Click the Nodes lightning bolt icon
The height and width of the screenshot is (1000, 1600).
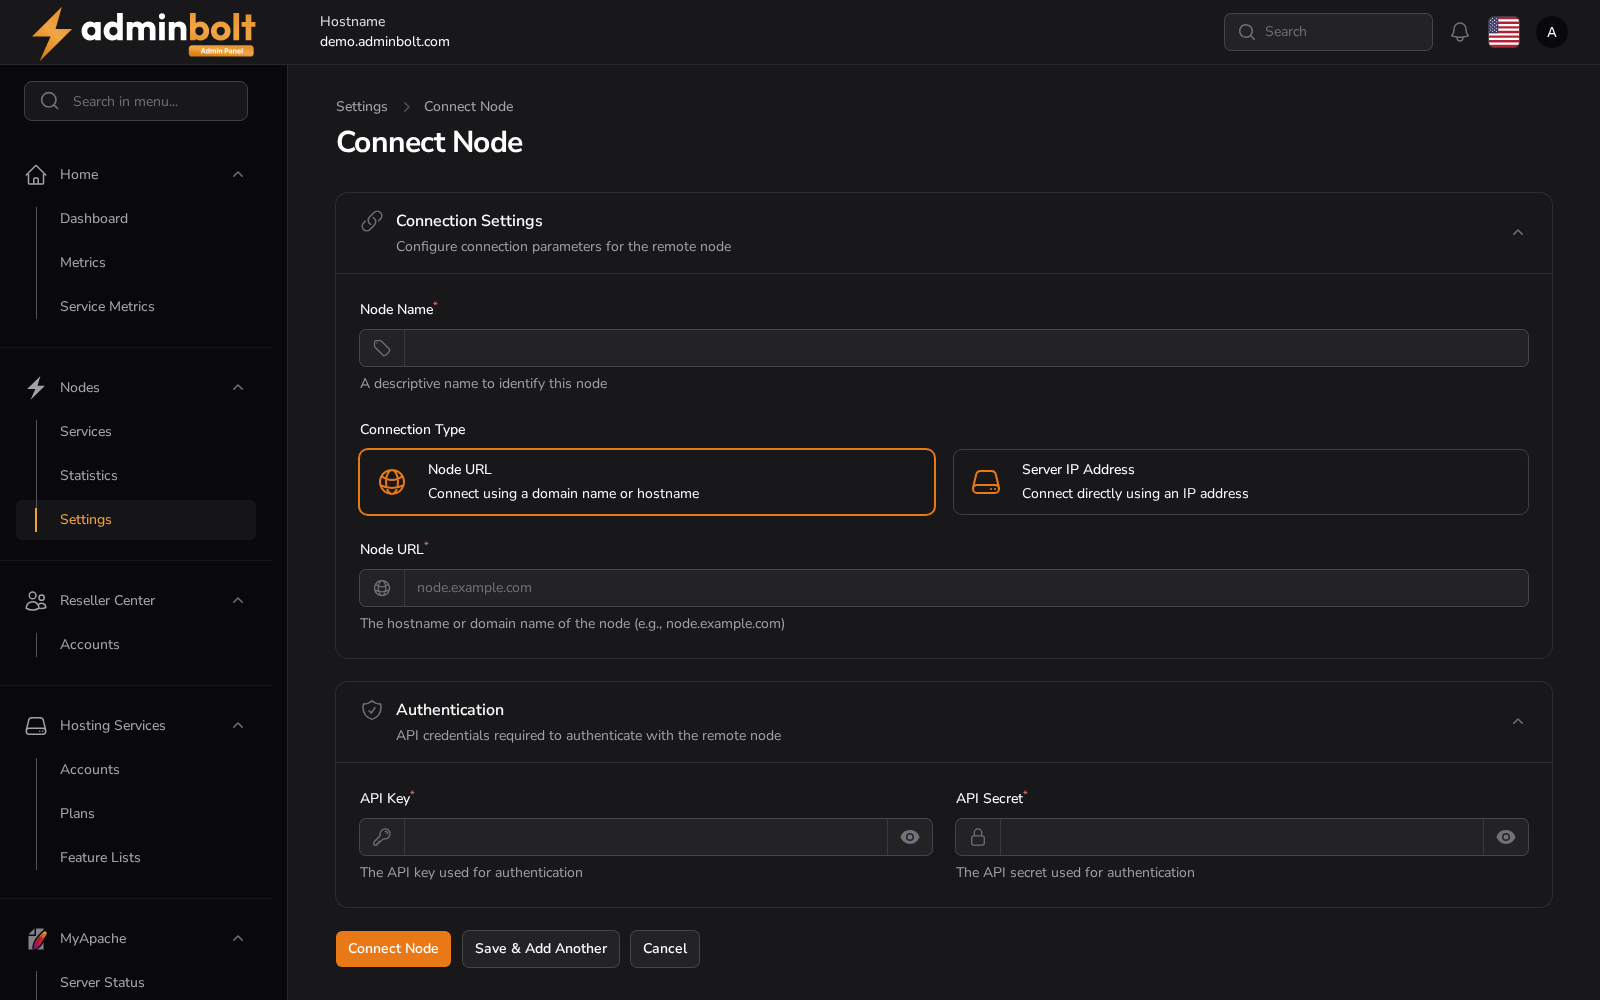36,388
